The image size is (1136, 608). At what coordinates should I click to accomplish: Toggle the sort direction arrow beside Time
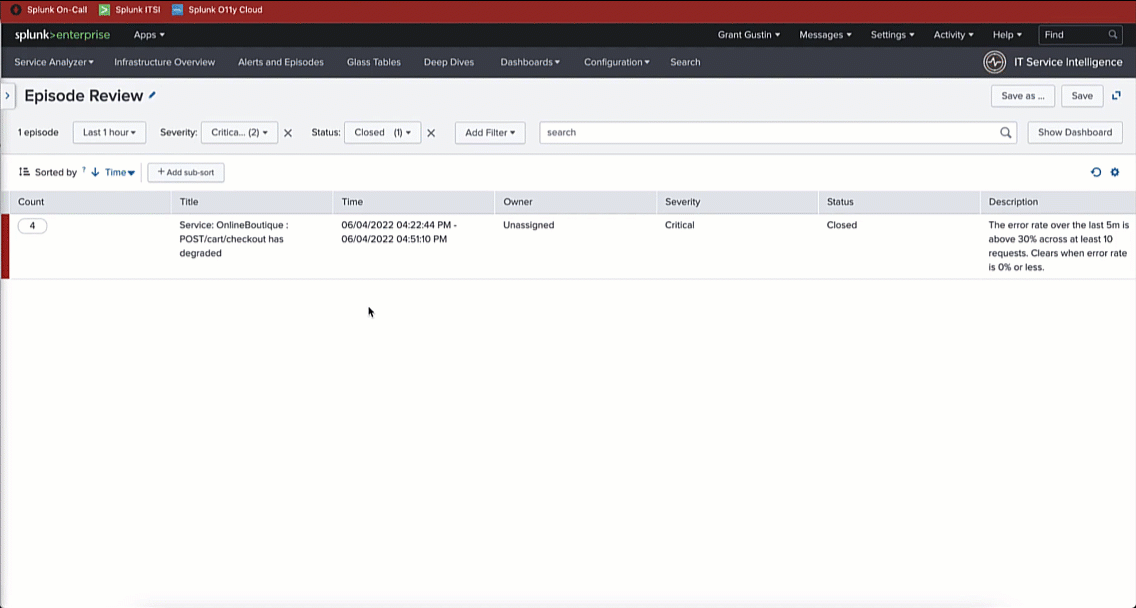click(x=95, y=172)
